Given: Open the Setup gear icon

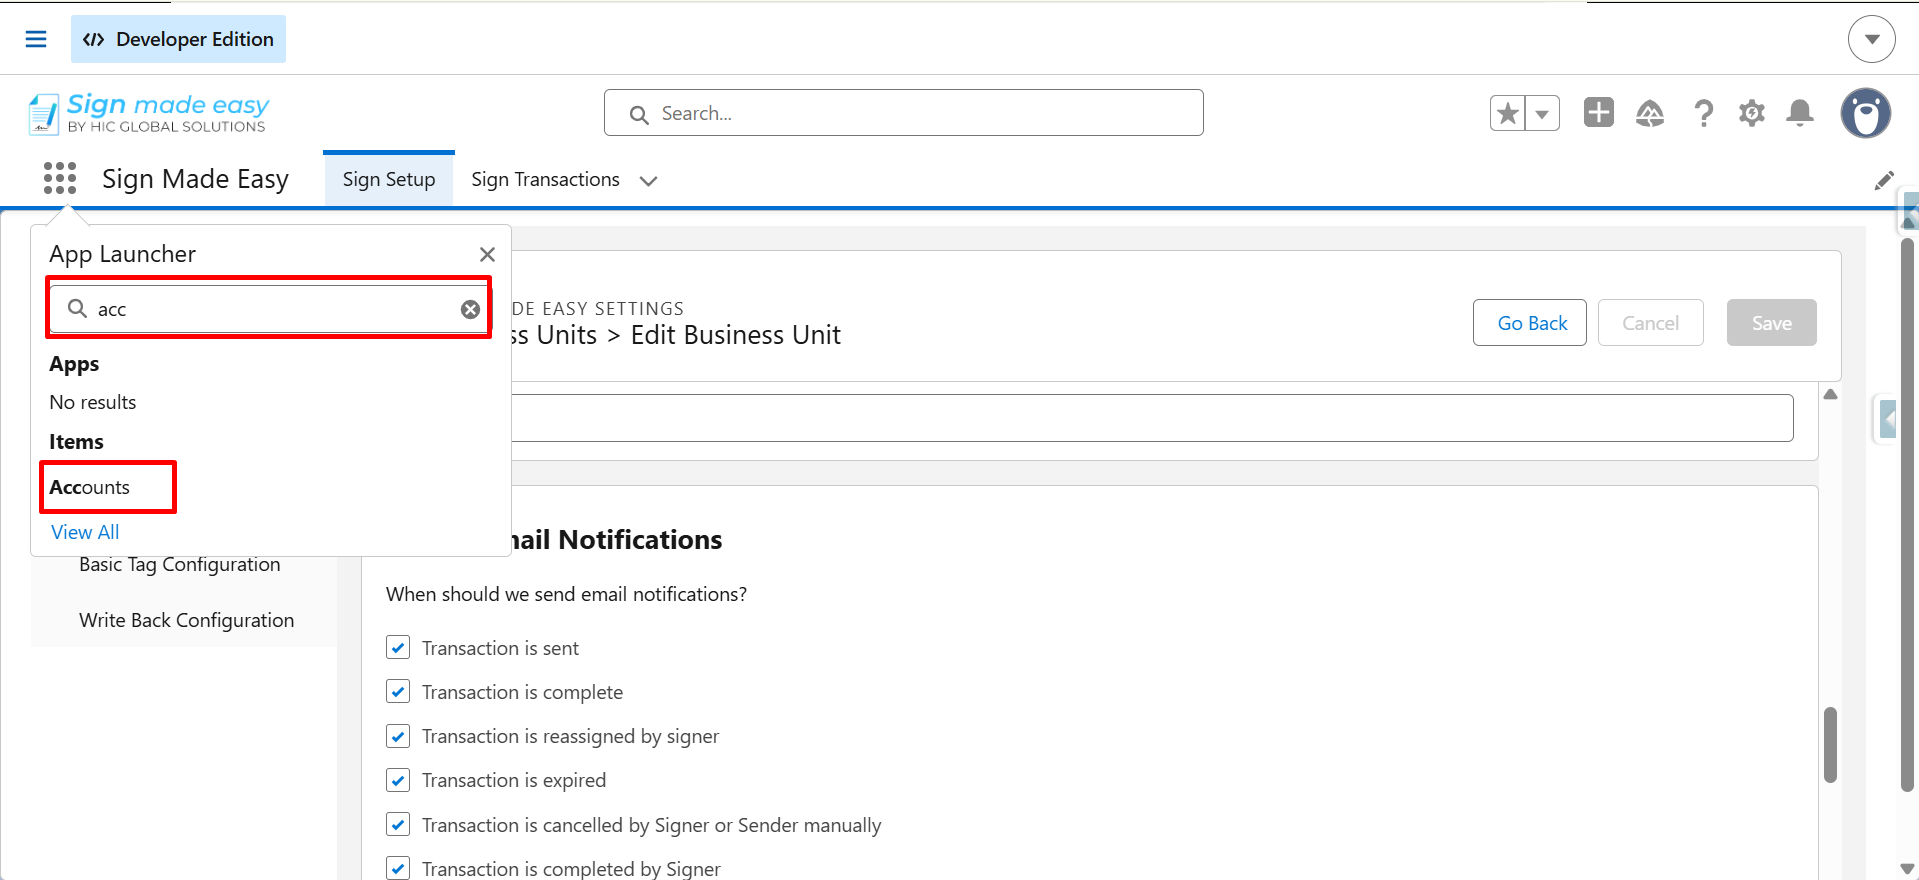Looking at the screenshot, I should 1751,113.
